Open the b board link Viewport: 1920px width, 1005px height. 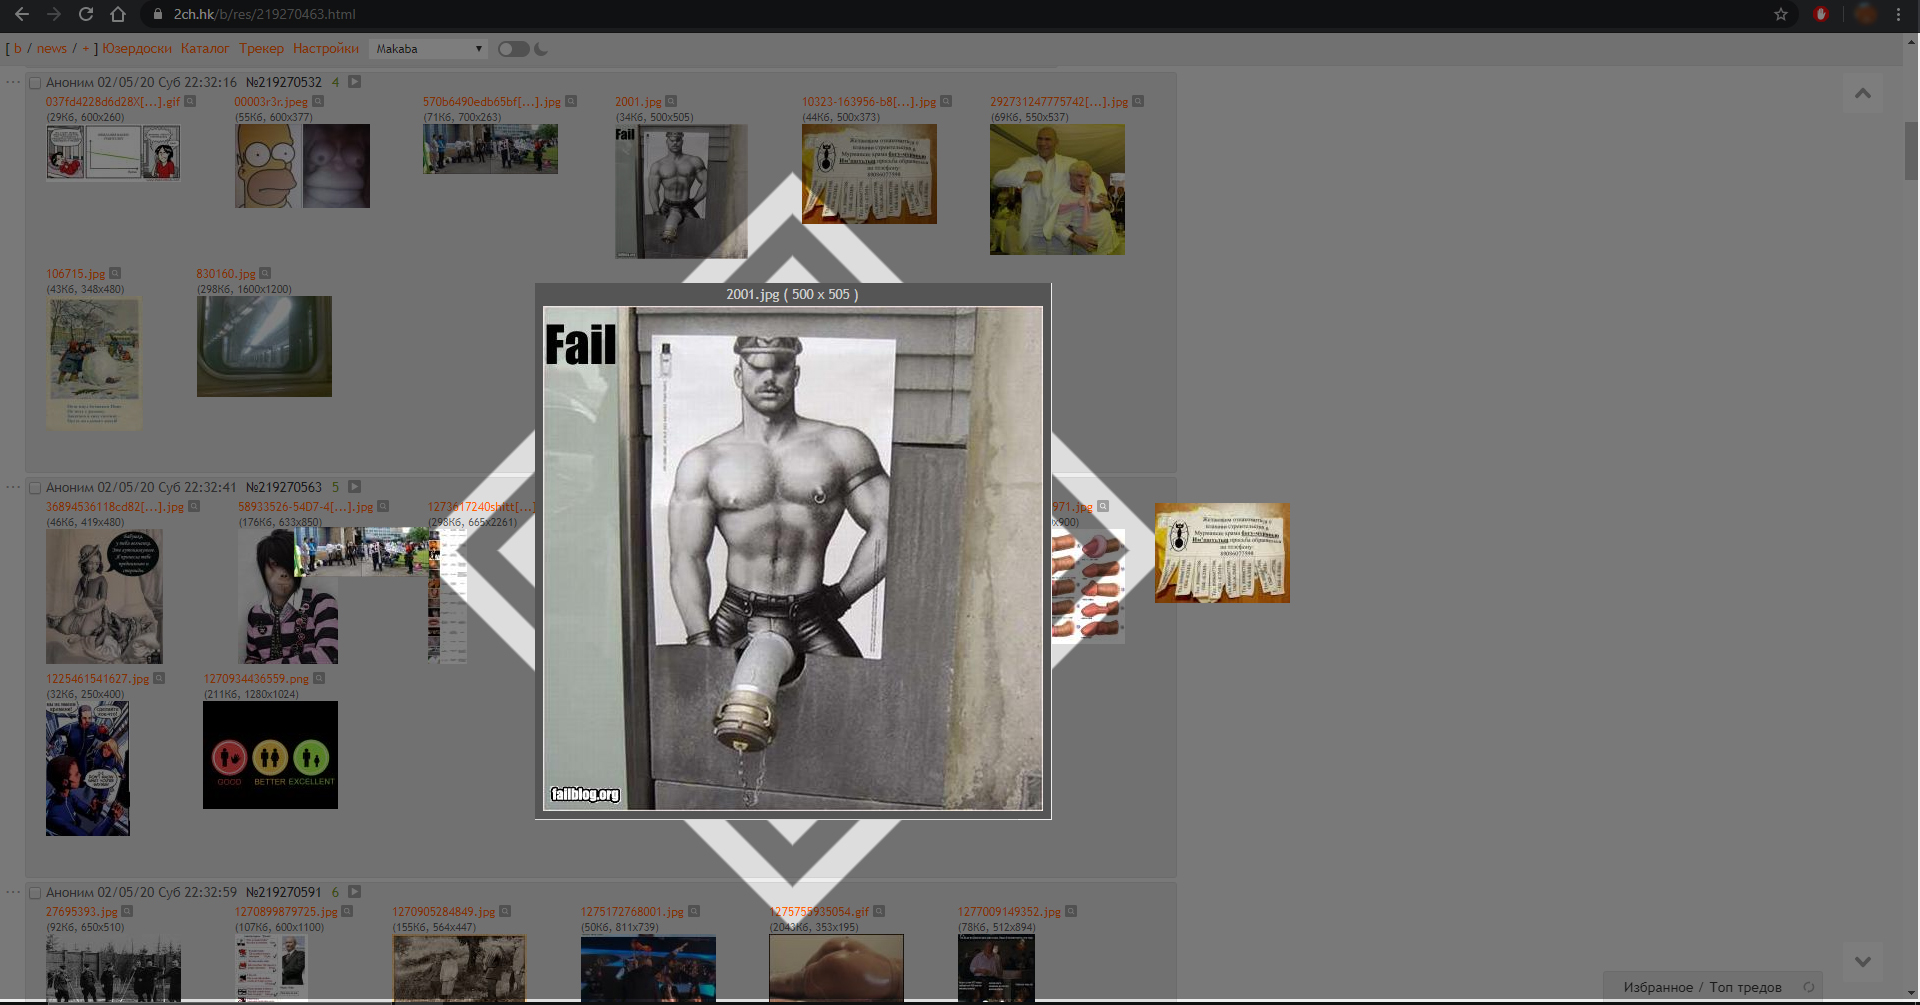(17, 48)
